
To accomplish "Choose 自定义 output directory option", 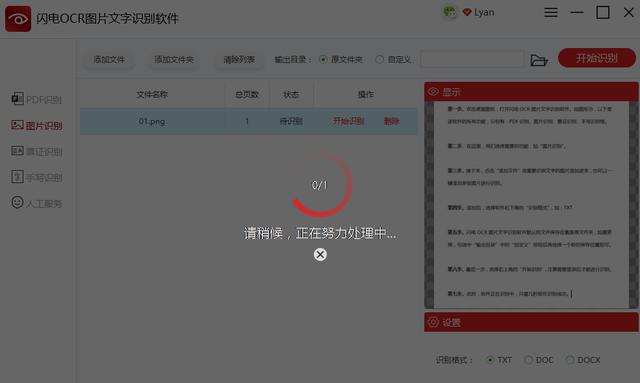I will click(393, 60).
